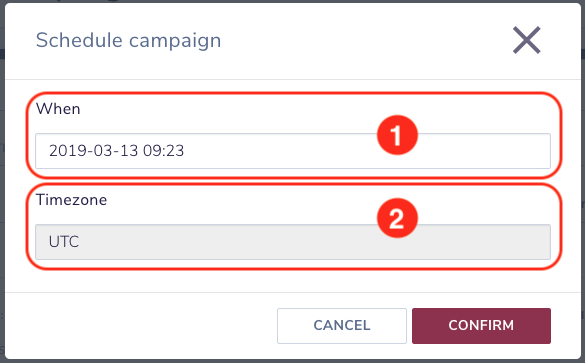Click the "When" field label
This screenshot has height=363, width=585.
pyautogui.click(x=58, y=109)
